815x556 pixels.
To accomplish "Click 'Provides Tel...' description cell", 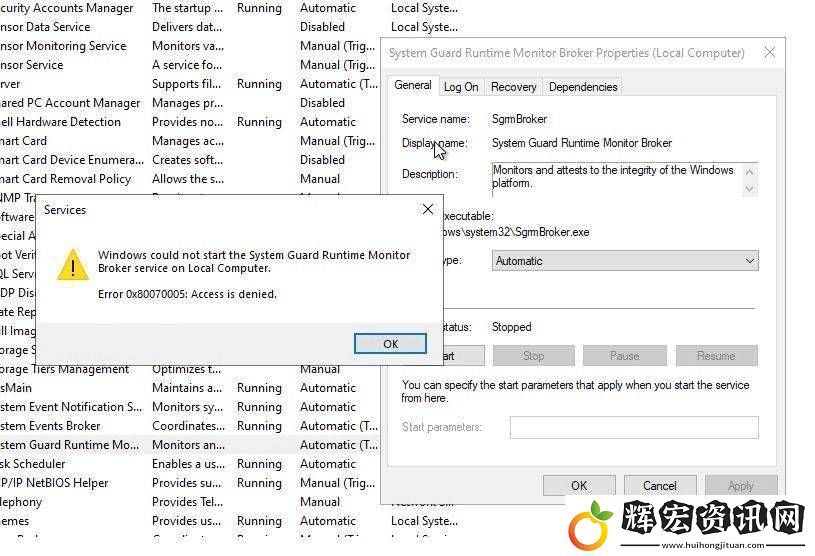I will [x=187, y=502].
